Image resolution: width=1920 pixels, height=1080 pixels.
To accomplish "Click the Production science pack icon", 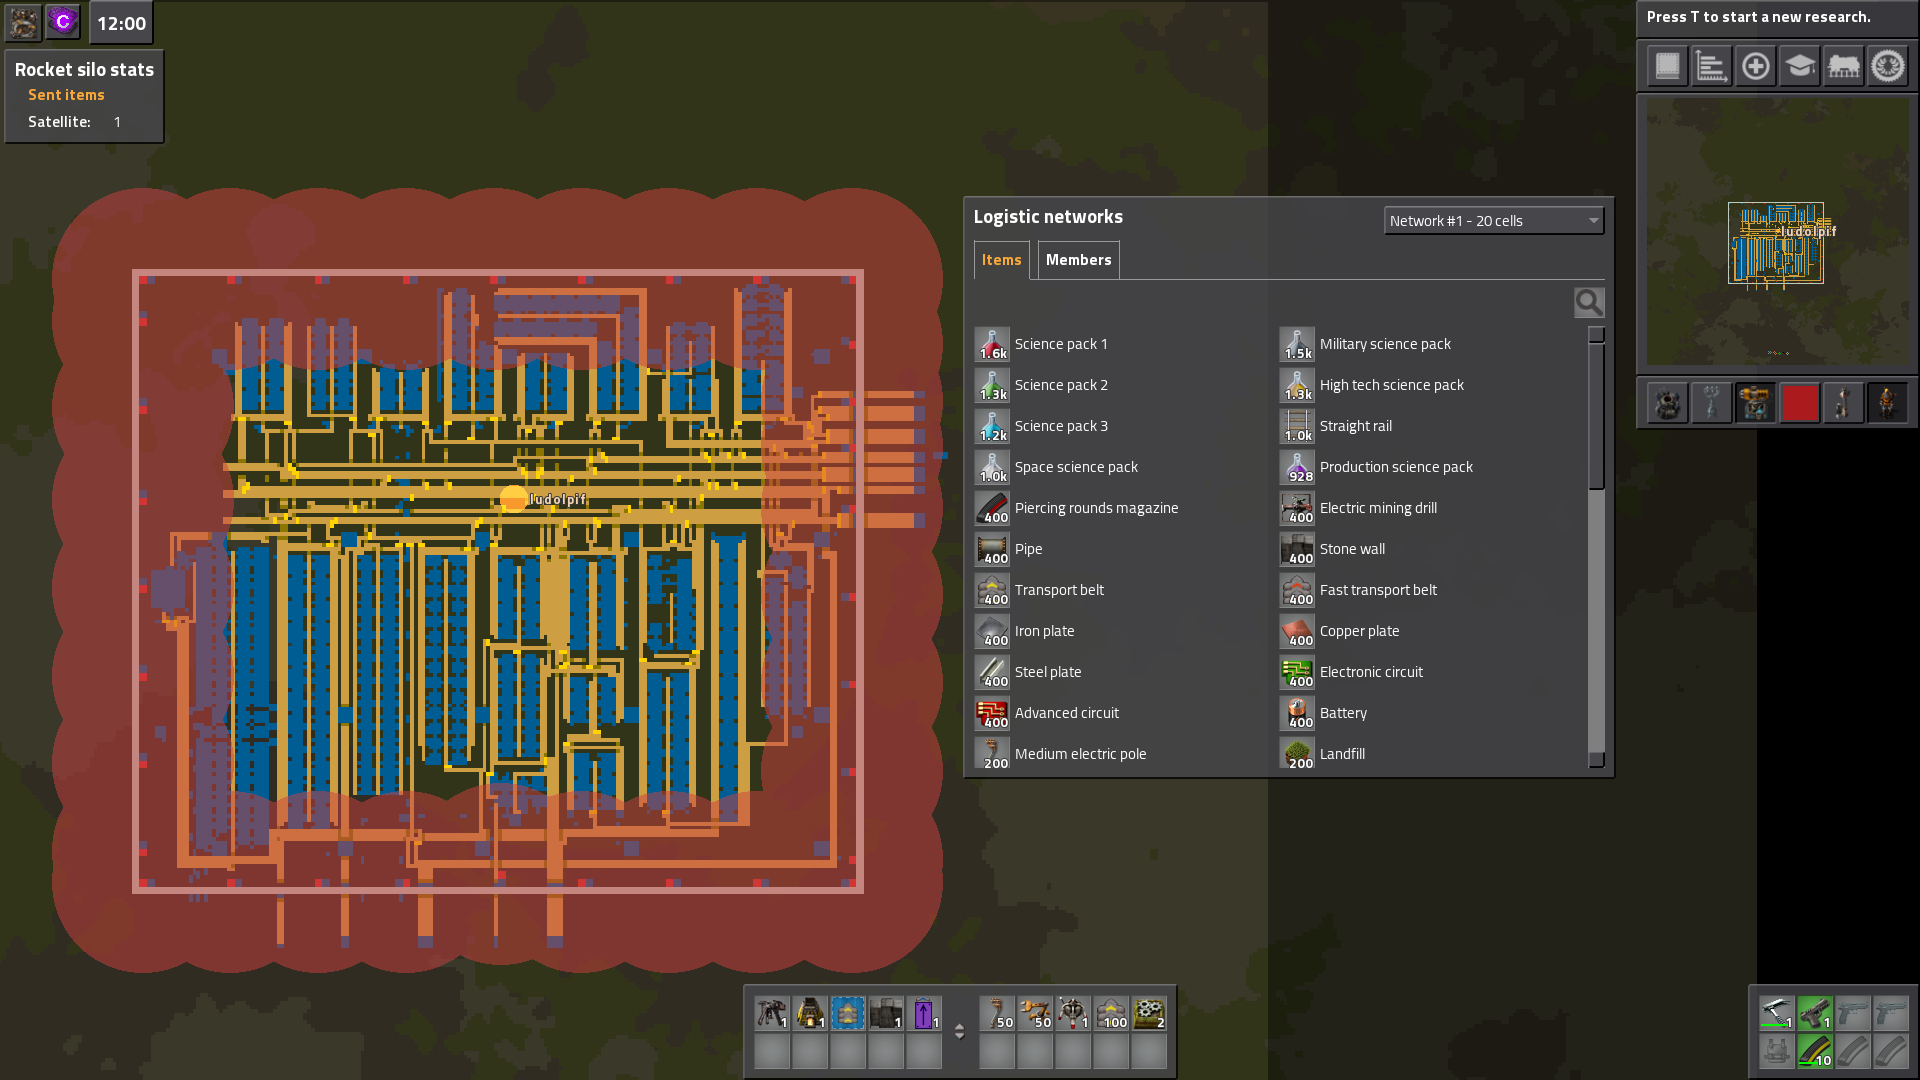I will (x=1297, y=467).
